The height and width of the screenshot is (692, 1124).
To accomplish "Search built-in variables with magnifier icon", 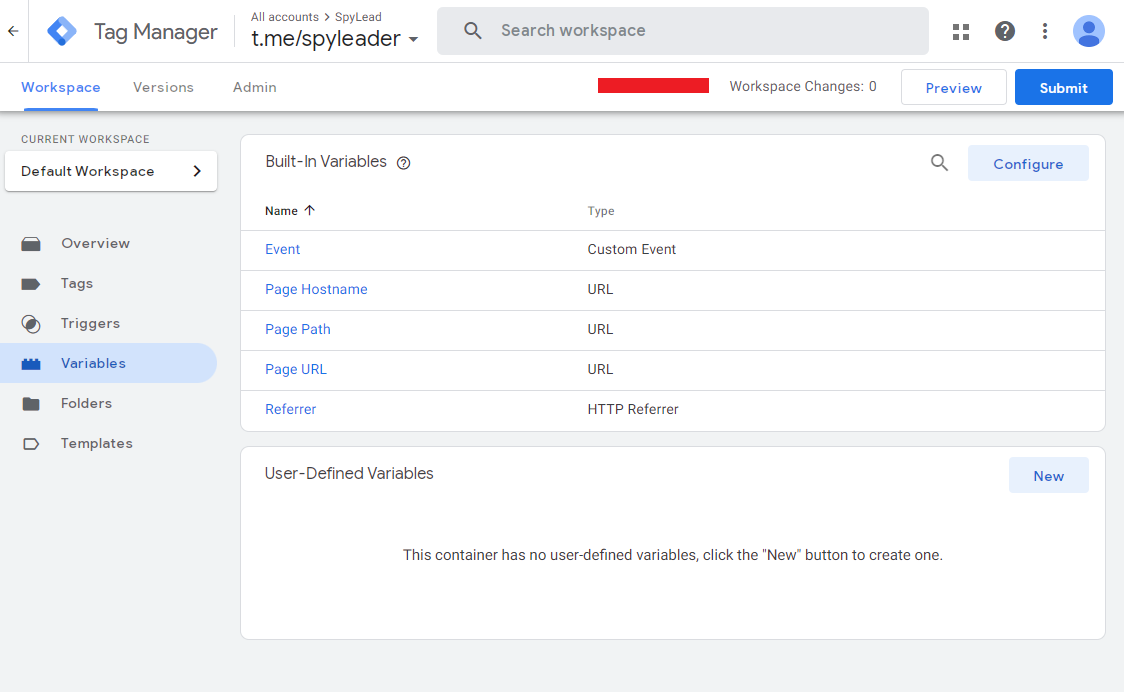I will 939,163.
